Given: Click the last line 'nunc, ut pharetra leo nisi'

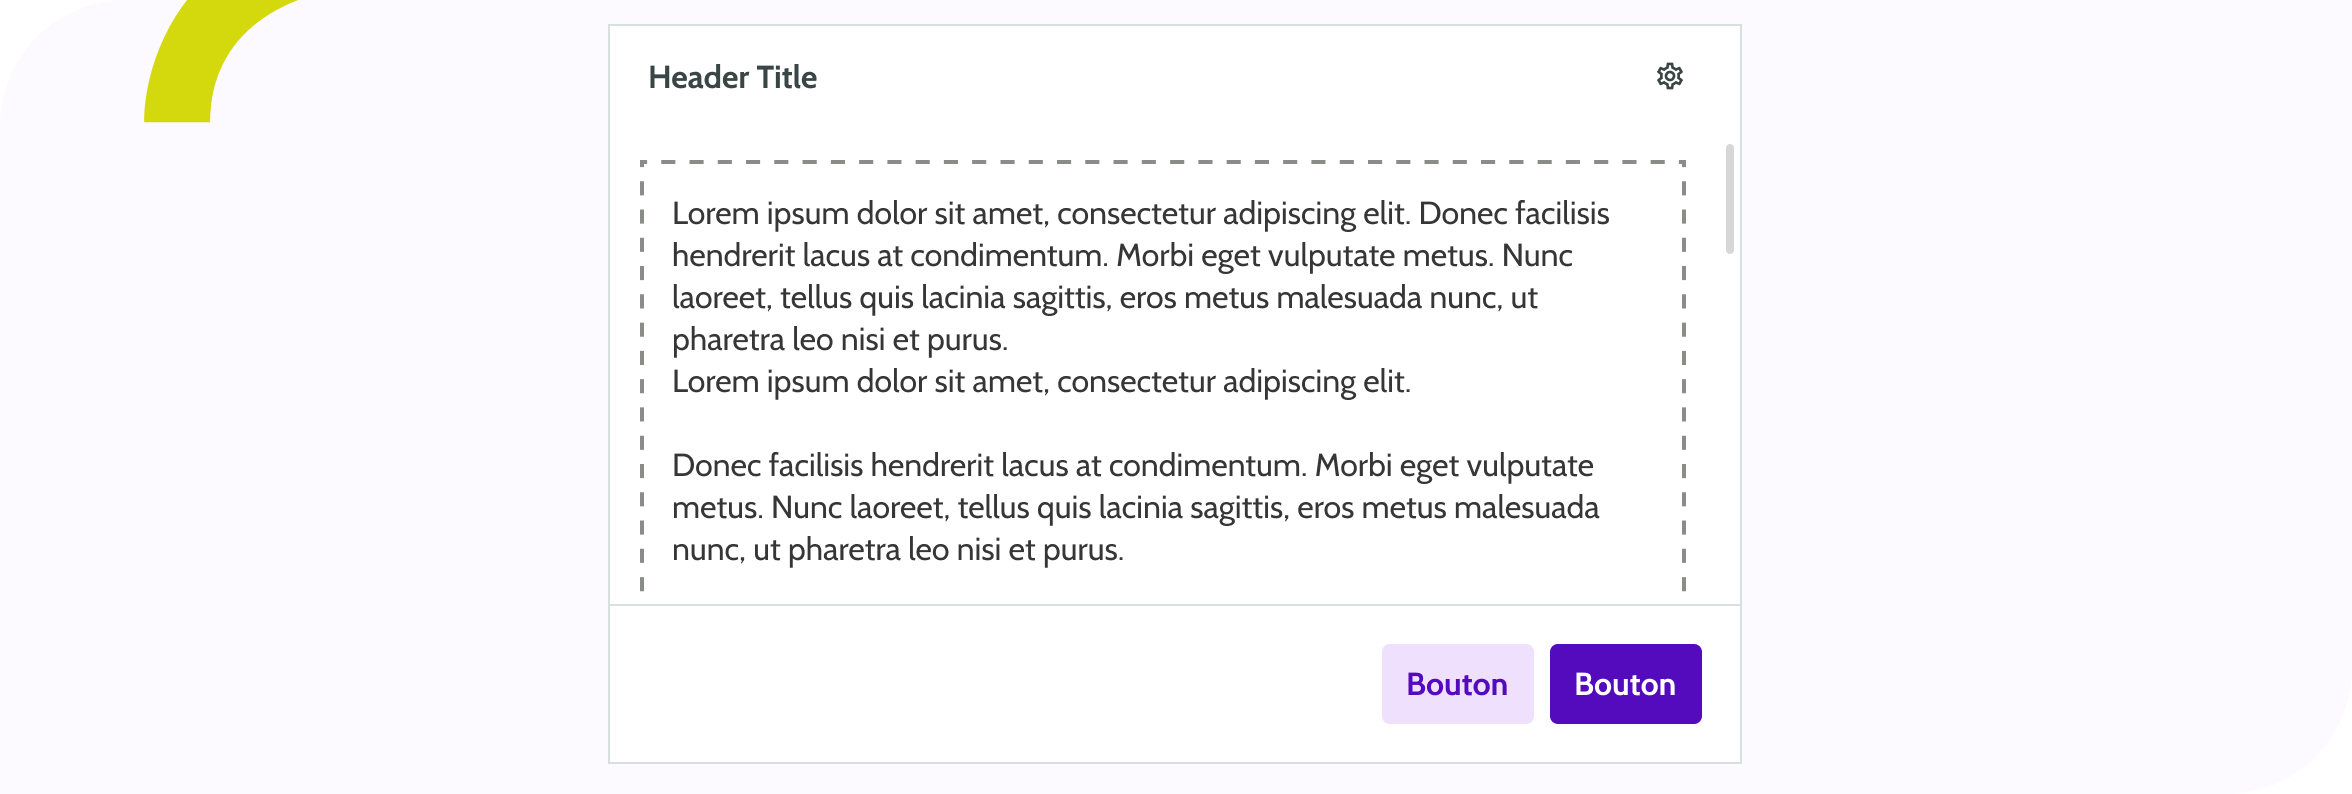Looking at the screenshot, I should click(x=897, y=550).
